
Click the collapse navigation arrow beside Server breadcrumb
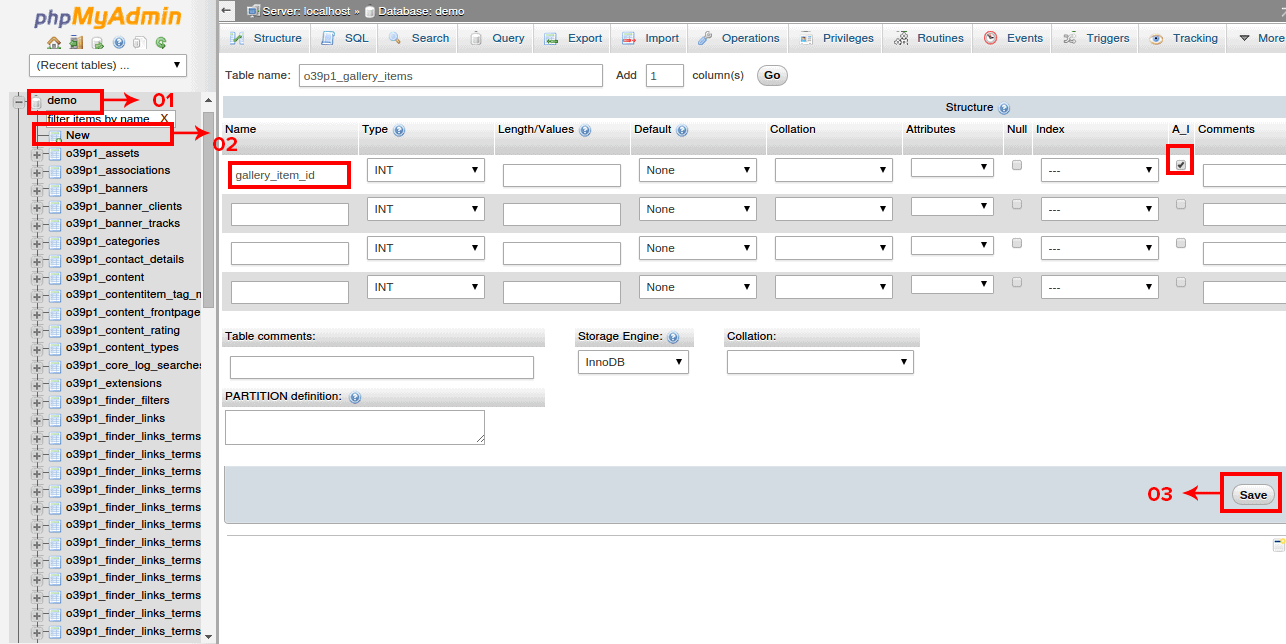tap(227, 10)
